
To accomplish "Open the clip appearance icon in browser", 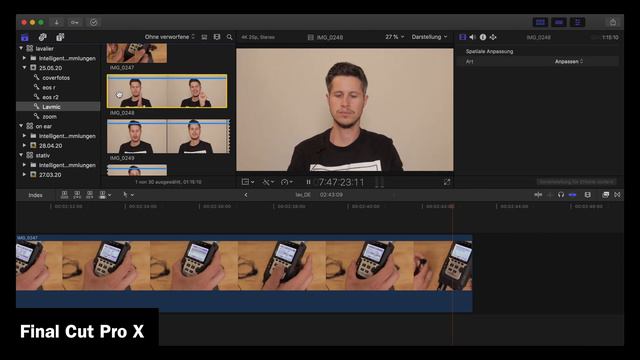I will (217, 37).
